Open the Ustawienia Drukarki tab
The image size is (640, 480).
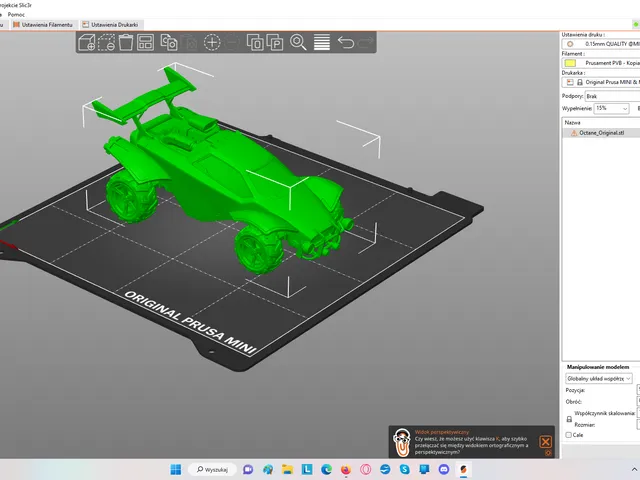[x=110, y=25]
